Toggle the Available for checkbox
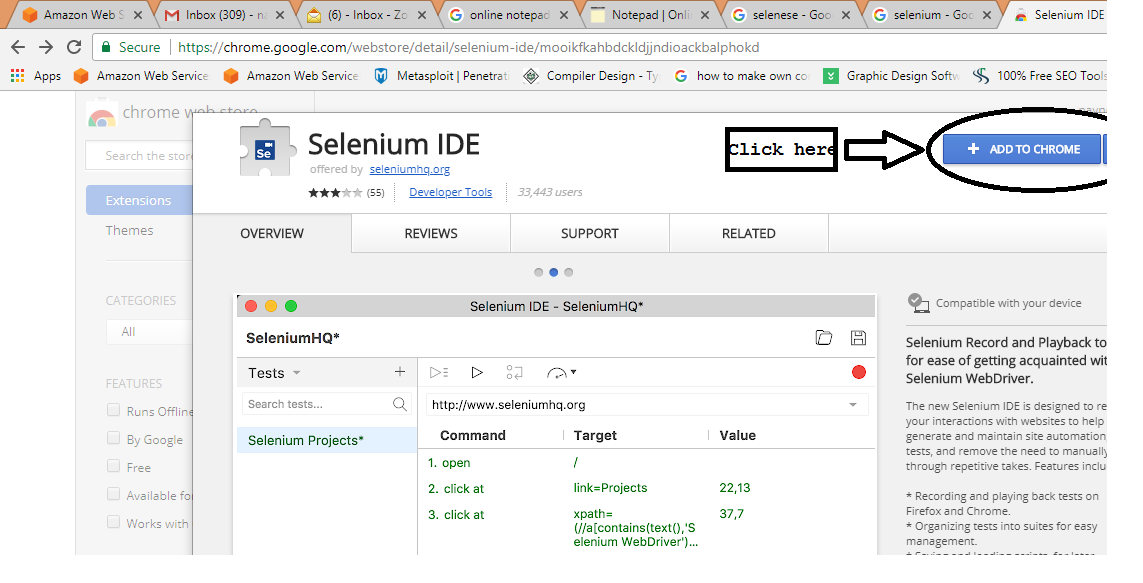 tap(113, 493)
